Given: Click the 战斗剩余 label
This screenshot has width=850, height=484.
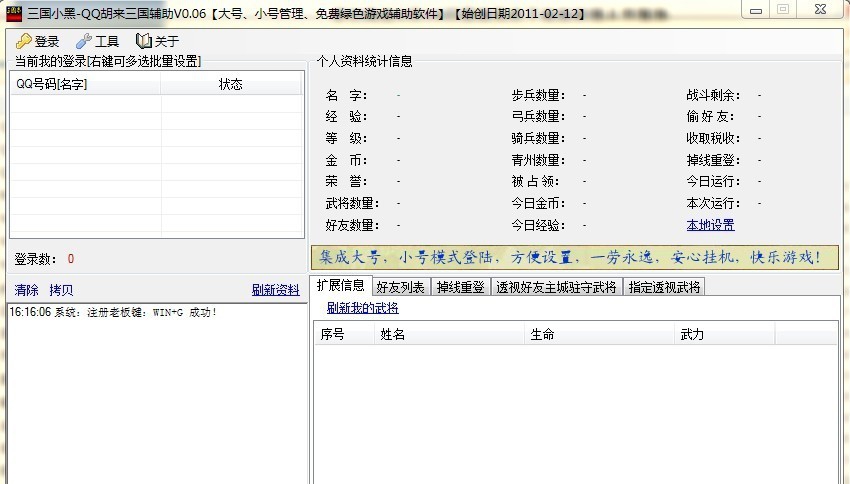Looking at the screenshot, I should coord(713,95).
